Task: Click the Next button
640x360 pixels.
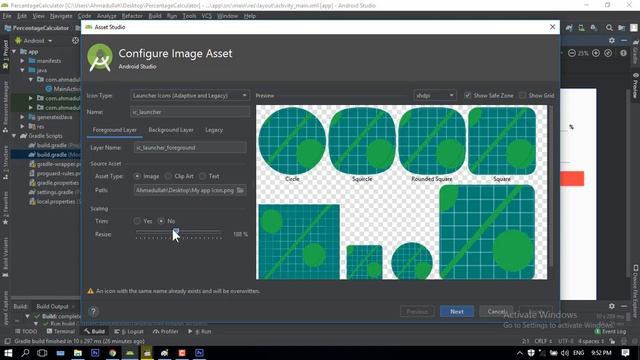Action: coord(457,311)
